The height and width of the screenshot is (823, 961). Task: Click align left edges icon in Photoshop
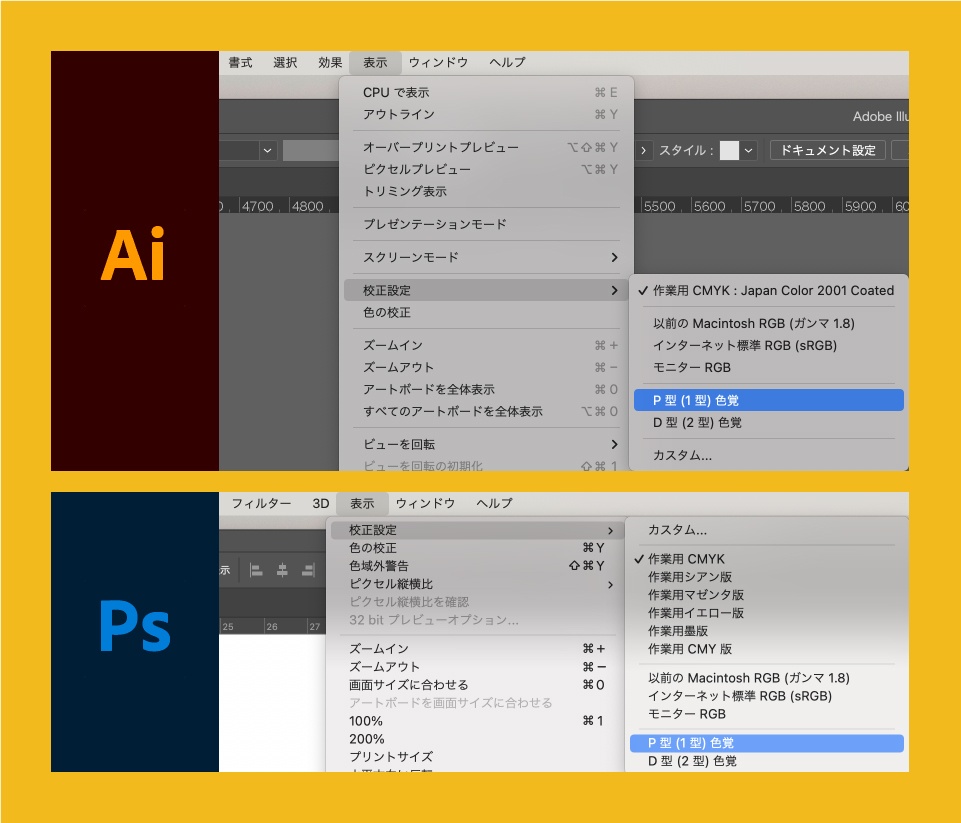pyautogui.click(x=256, y=571)
